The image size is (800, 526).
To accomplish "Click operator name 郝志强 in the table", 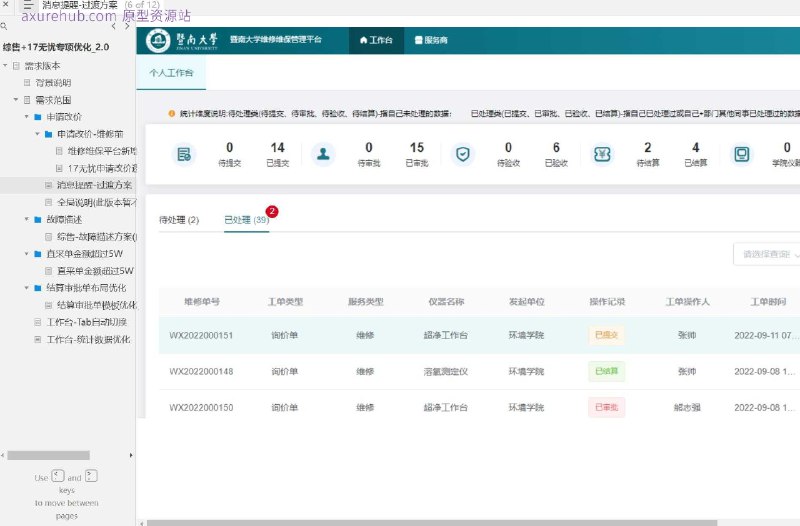I will click(687, 408).
